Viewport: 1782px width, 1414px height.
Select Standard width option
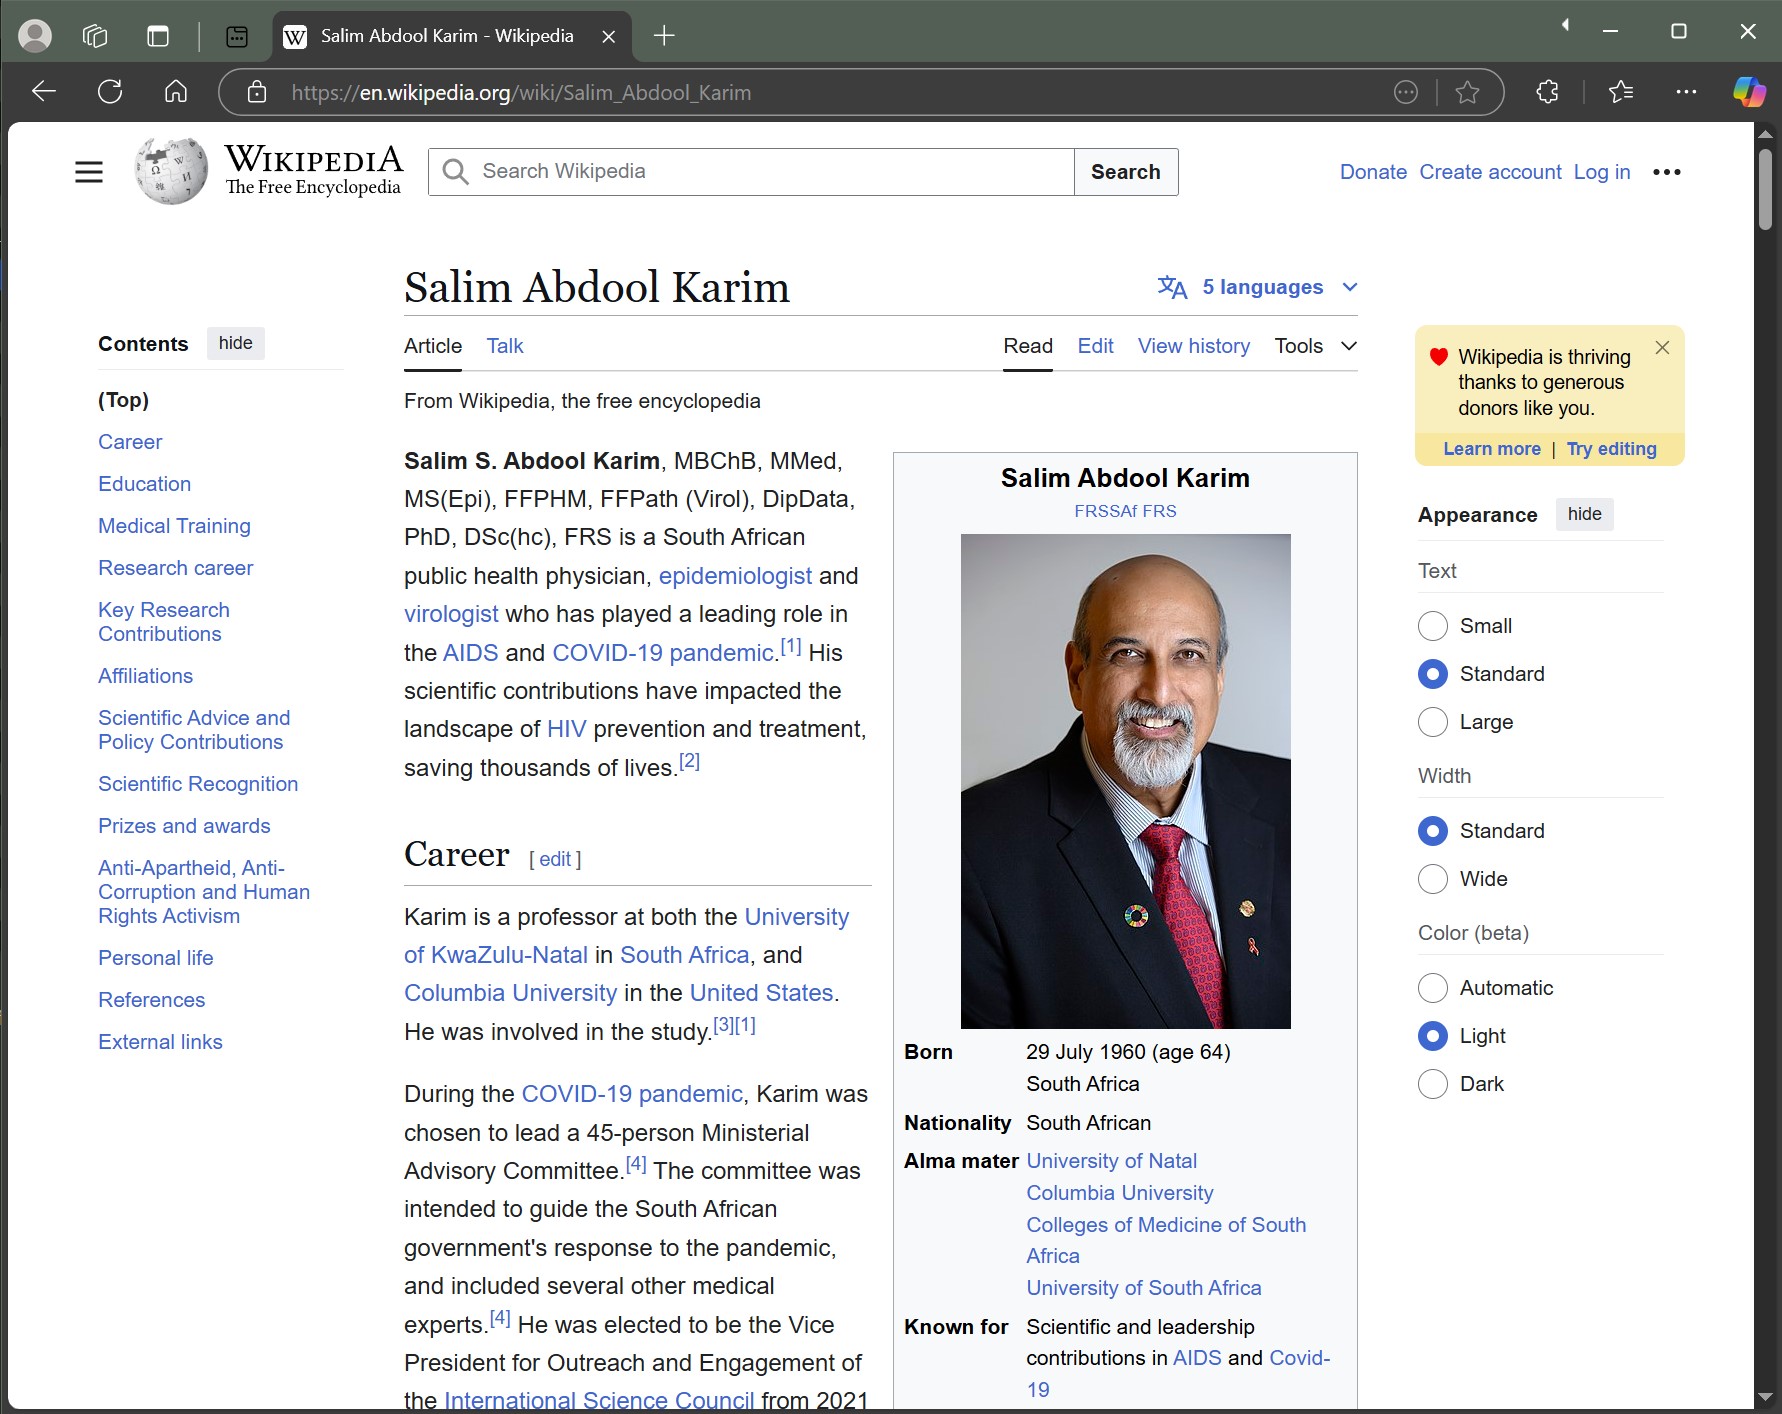pyautogui.click(x=1433, y=831)
